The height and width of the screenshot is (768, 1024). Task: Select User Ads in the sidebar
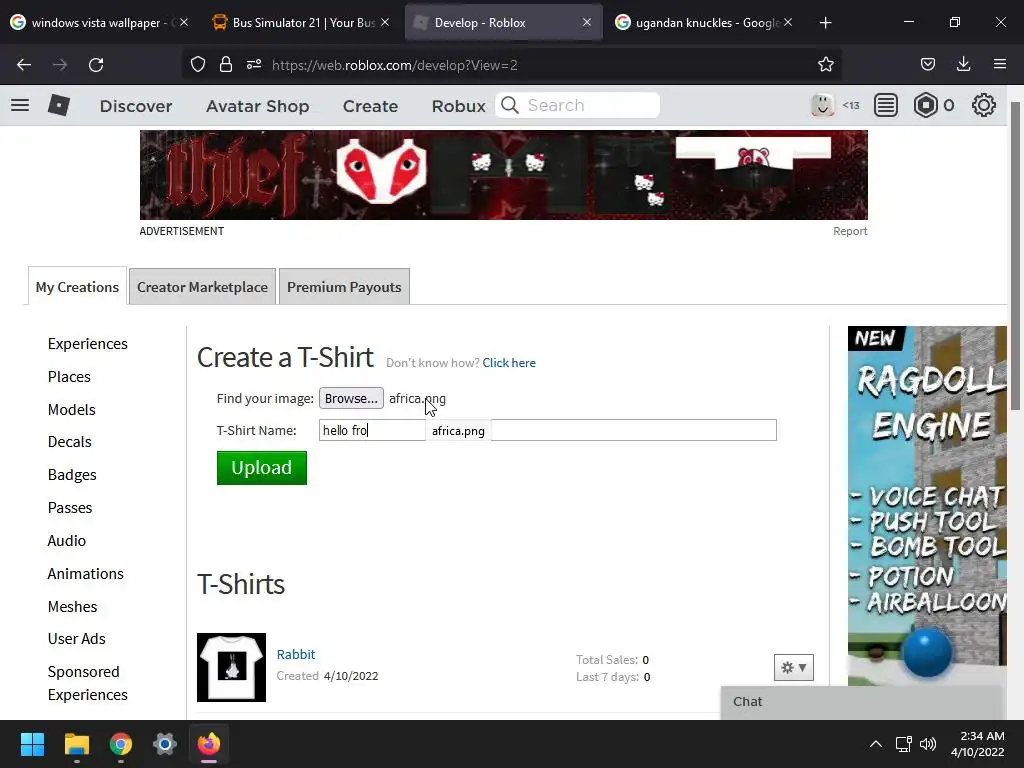click(x=76, y=639)
